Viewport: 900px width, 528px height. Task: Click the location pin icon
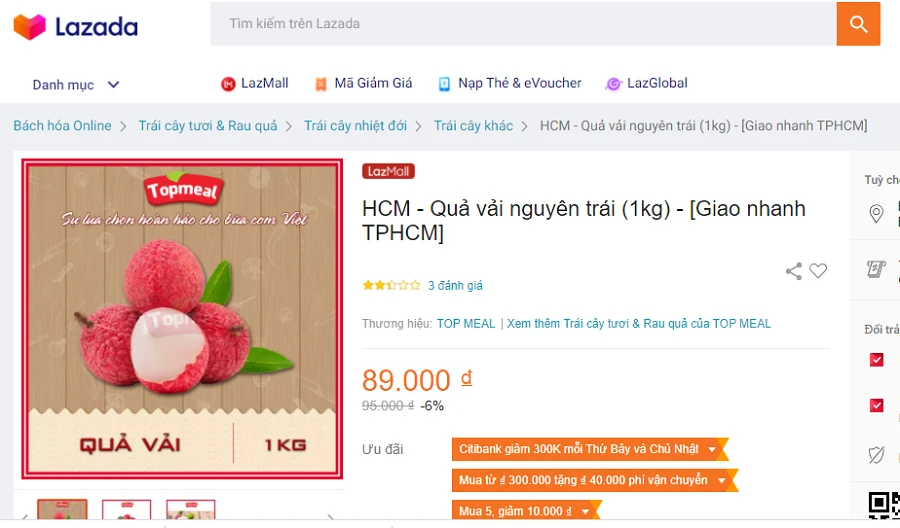coord(876,214)
